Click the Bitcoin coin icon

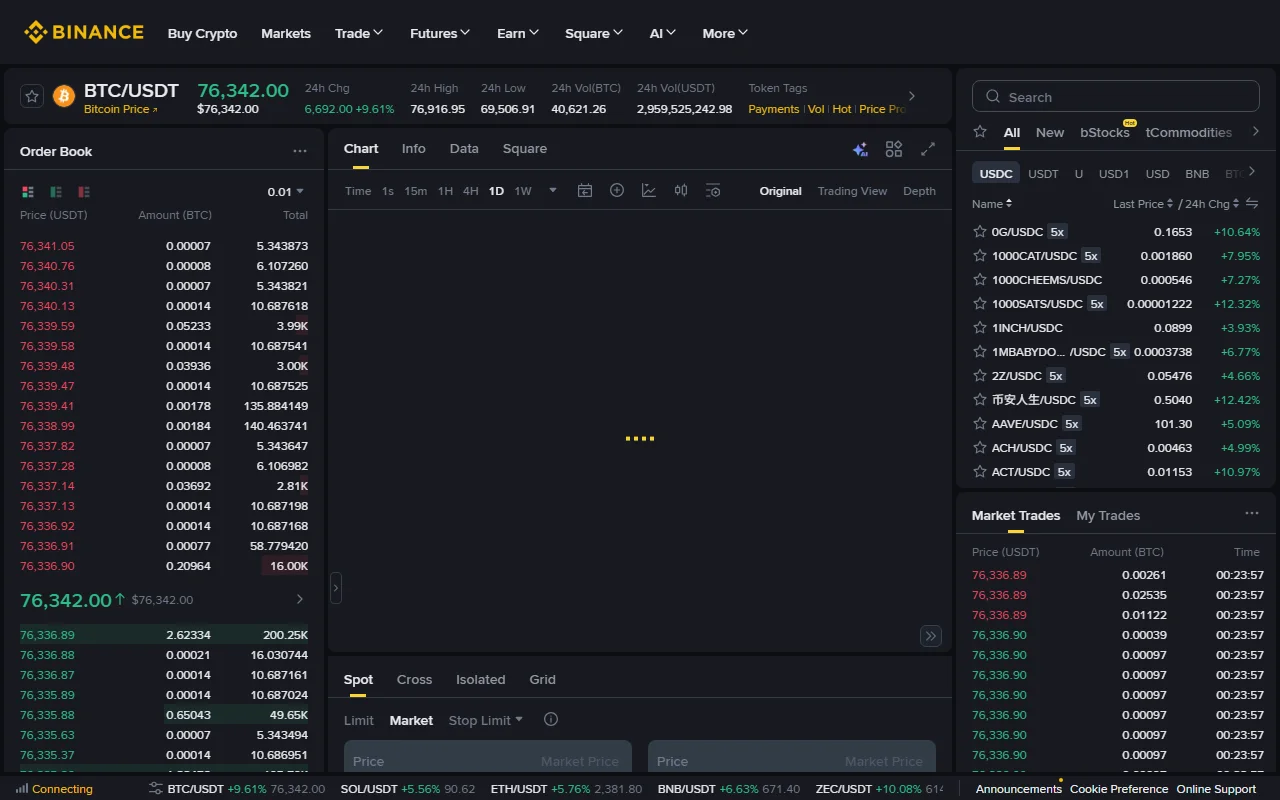pyautogui.click(x=64, y=96)
